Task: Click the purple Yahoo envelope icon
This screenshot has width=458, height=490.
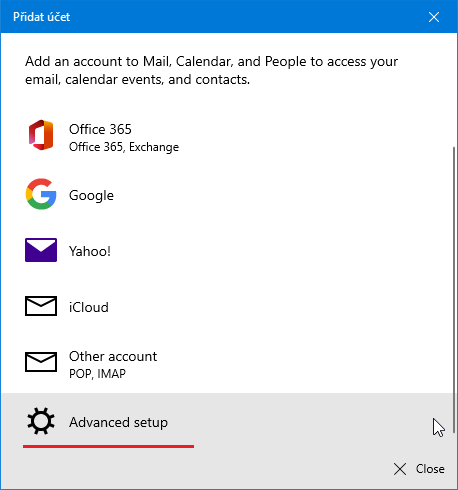Action: pyautogui.click(x=41, y=250)
